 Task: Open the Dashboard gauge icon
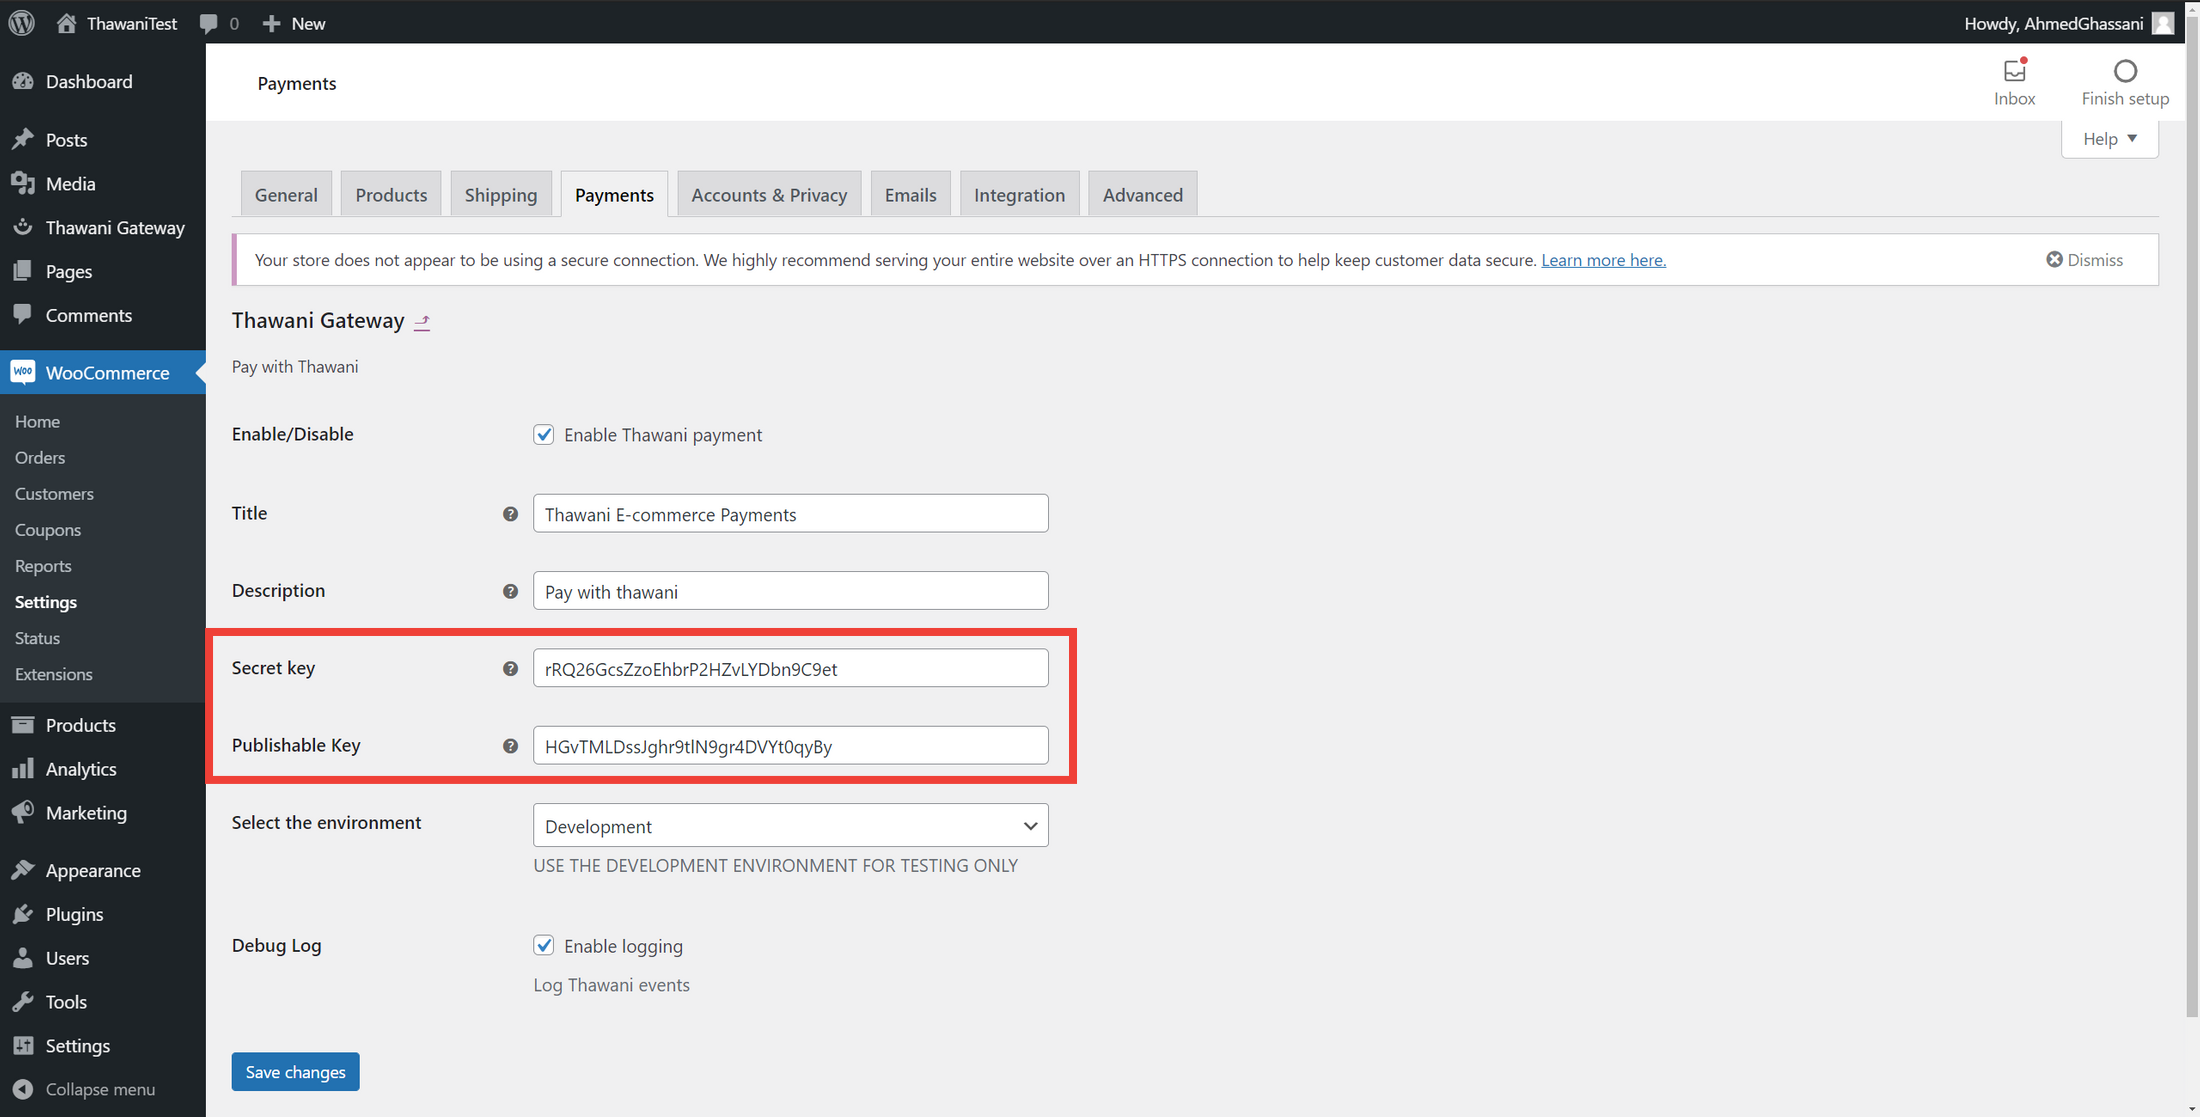[23, 81]
